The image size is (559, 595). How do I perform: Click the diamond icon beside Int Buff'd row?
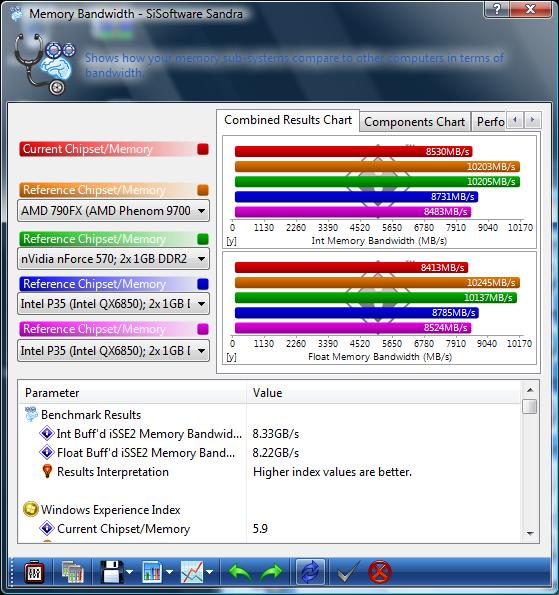(x=47, y=433)
